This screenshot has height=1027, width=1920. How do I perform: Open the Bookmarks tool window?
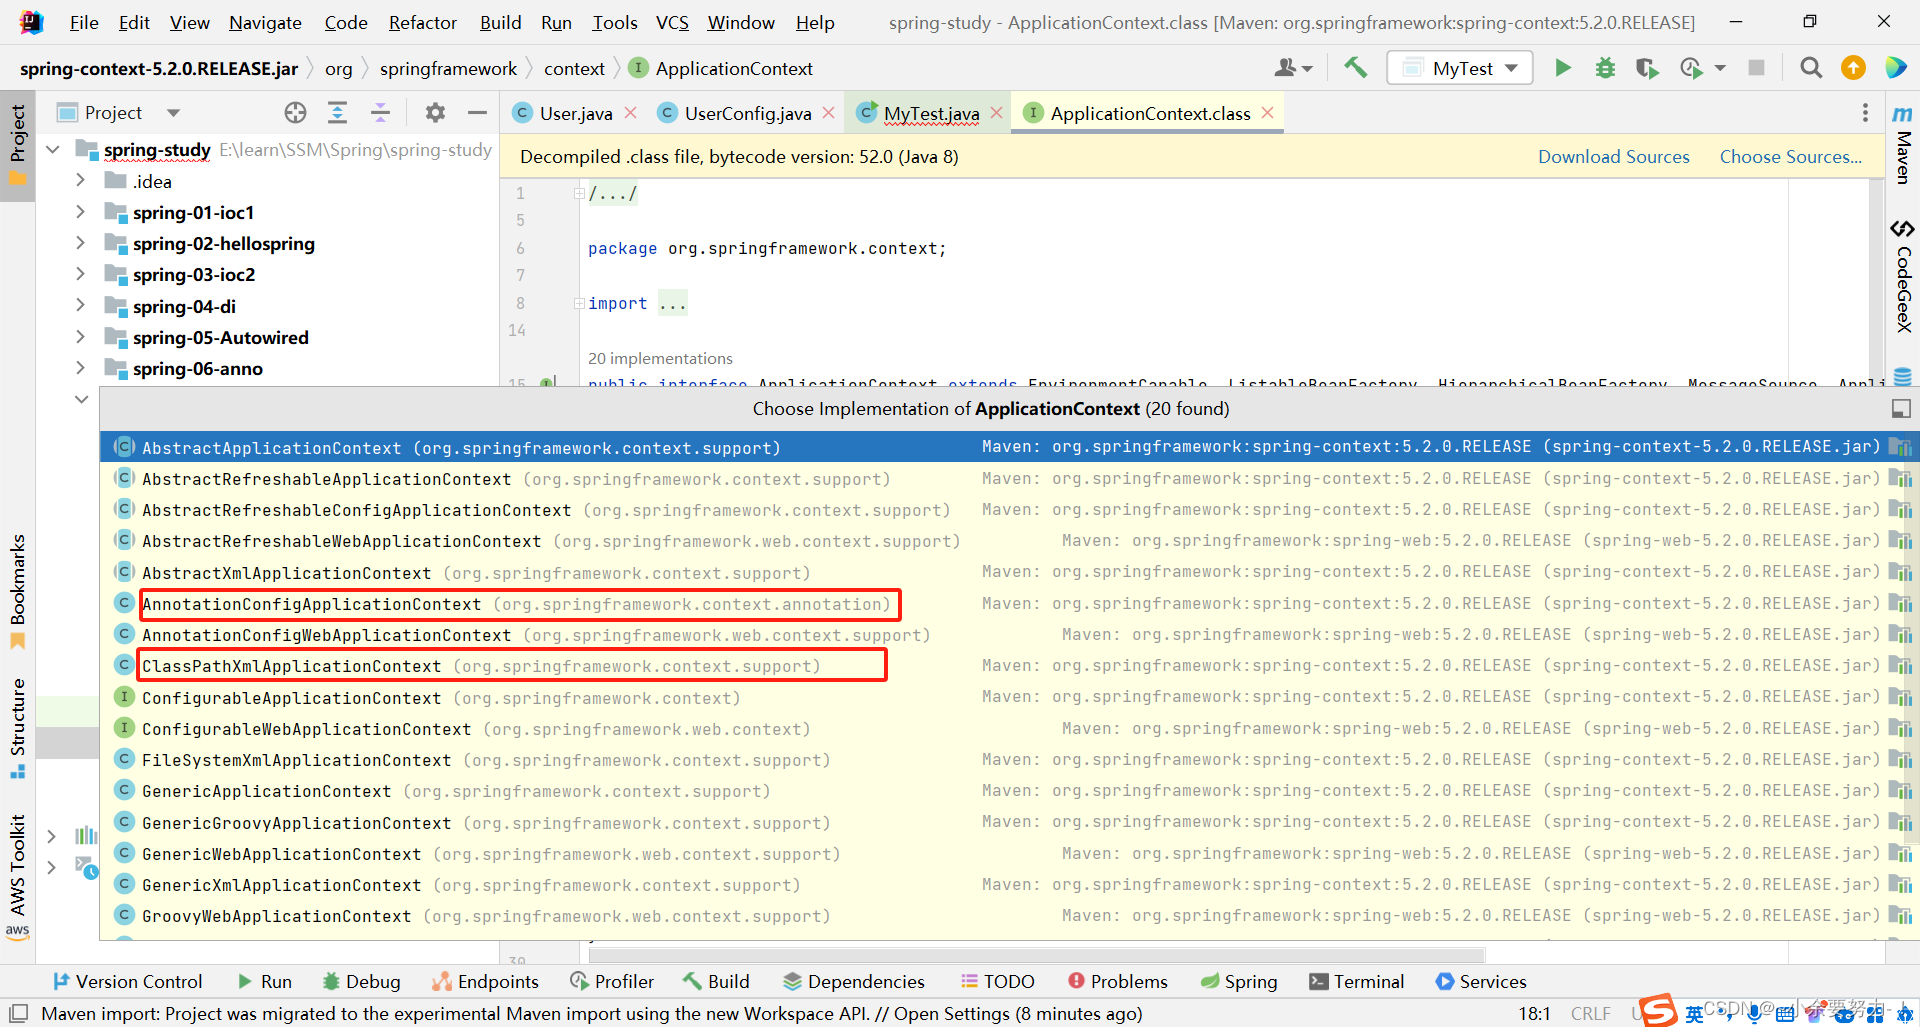pyautogui.click(x=17, y=591)
